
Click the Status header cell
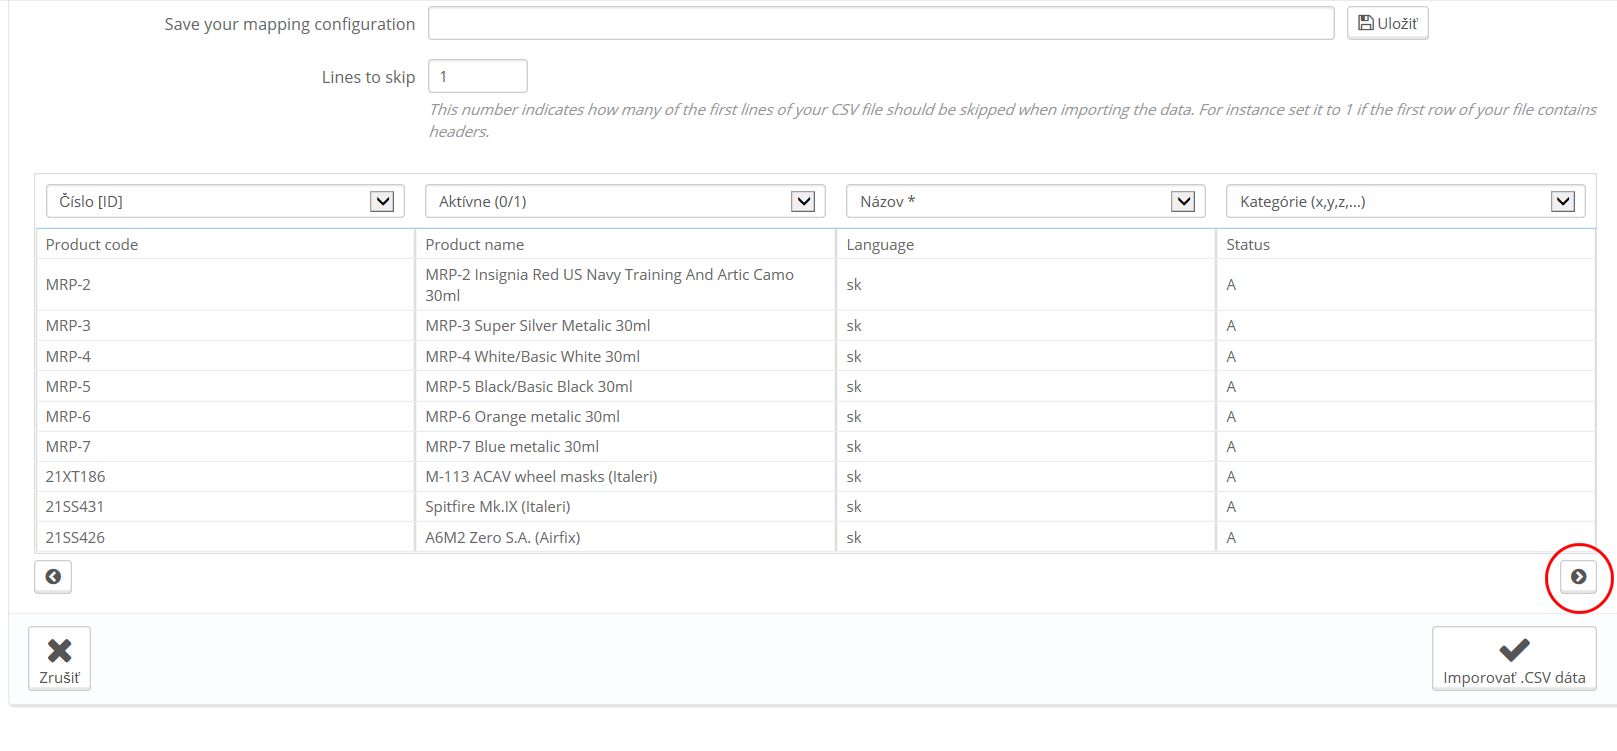[x=1248, y=245]
